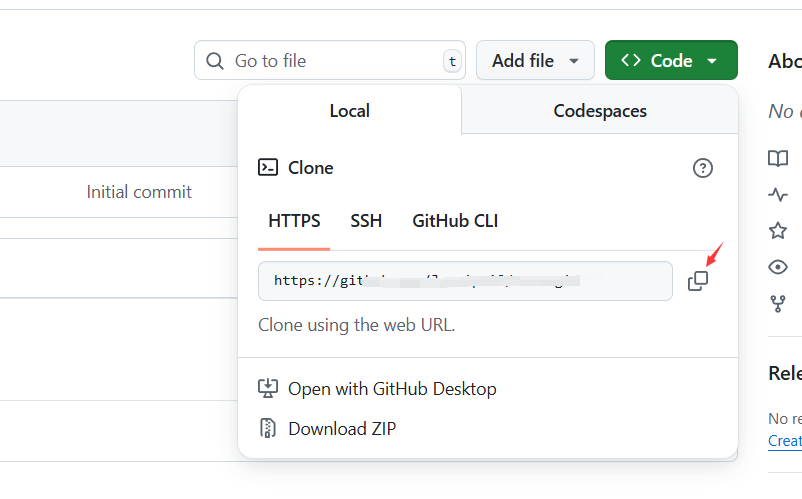
Task: Click the code brackets icon on Code button
Action: (x=631, y=60)
